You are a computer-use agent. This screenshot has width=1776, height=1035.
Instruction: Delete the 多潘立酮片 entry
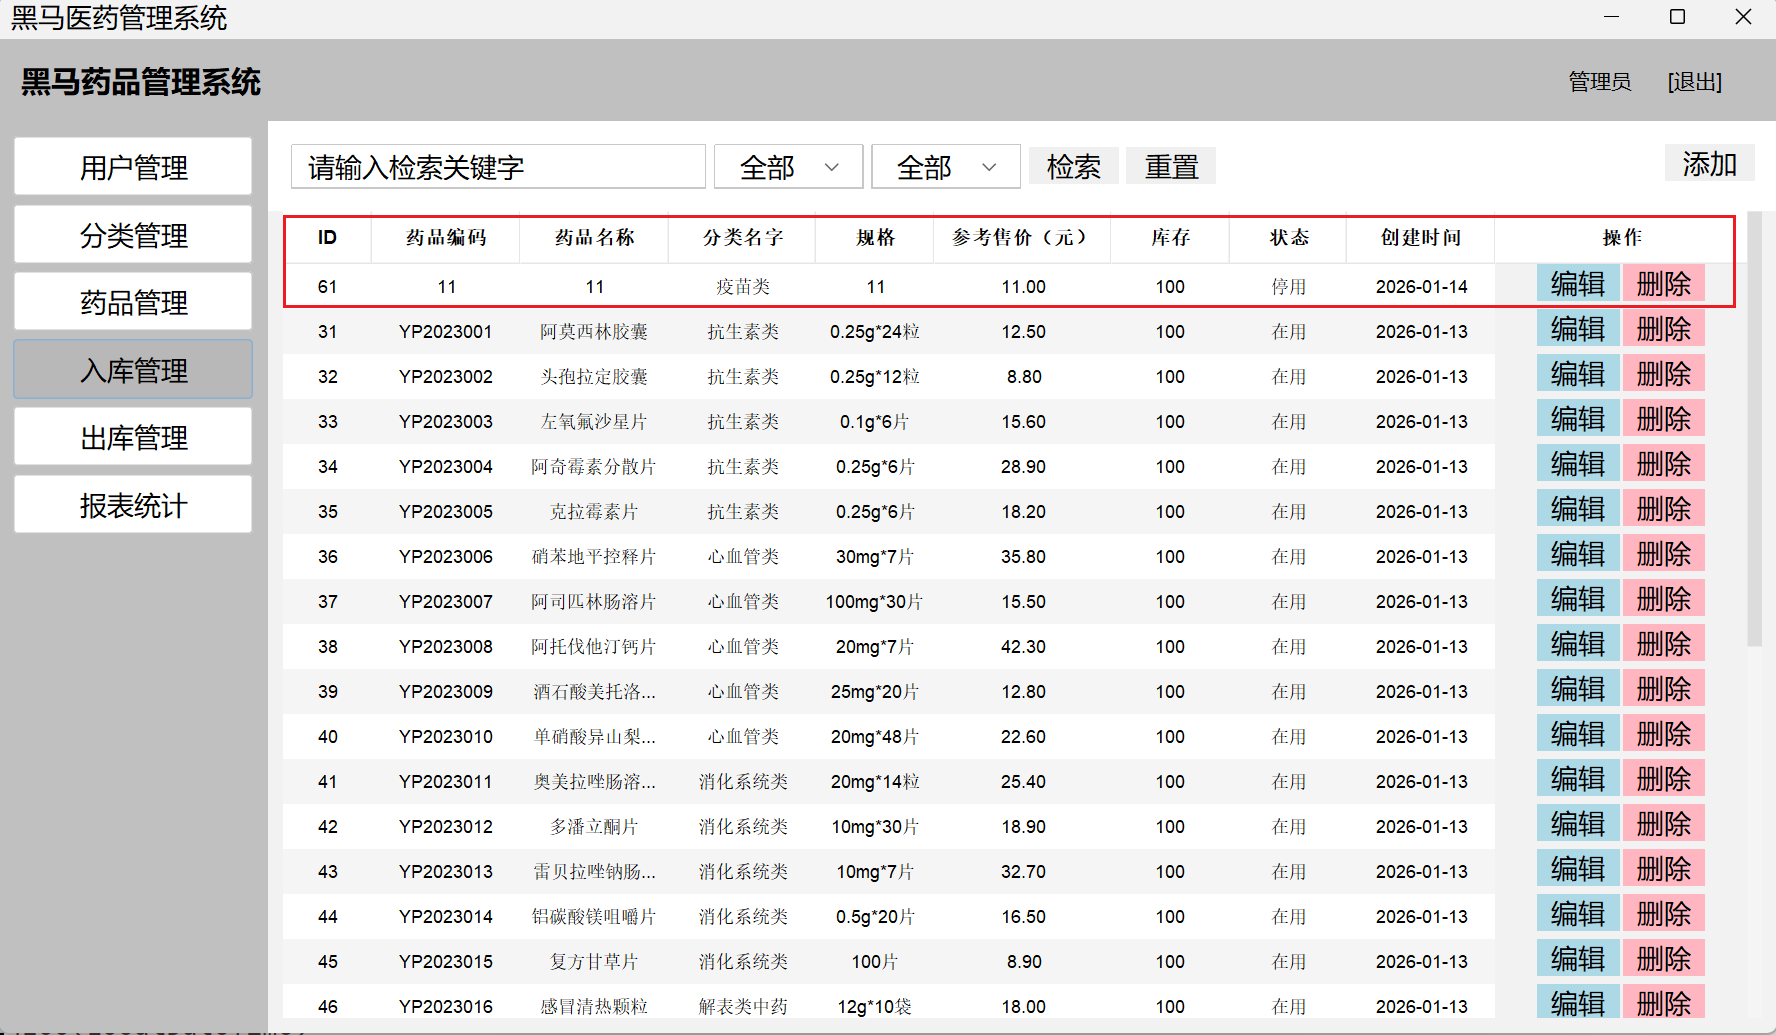tap(1663, 824)
